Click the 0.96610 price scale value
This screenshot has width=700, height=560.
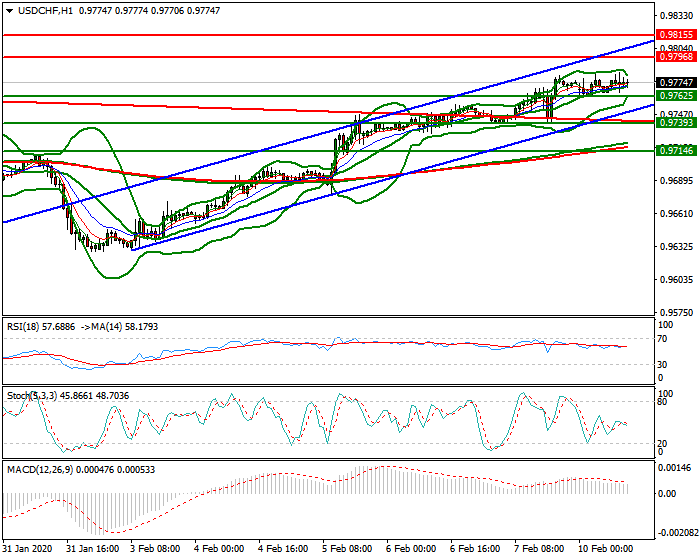click(x=677, y=213)
